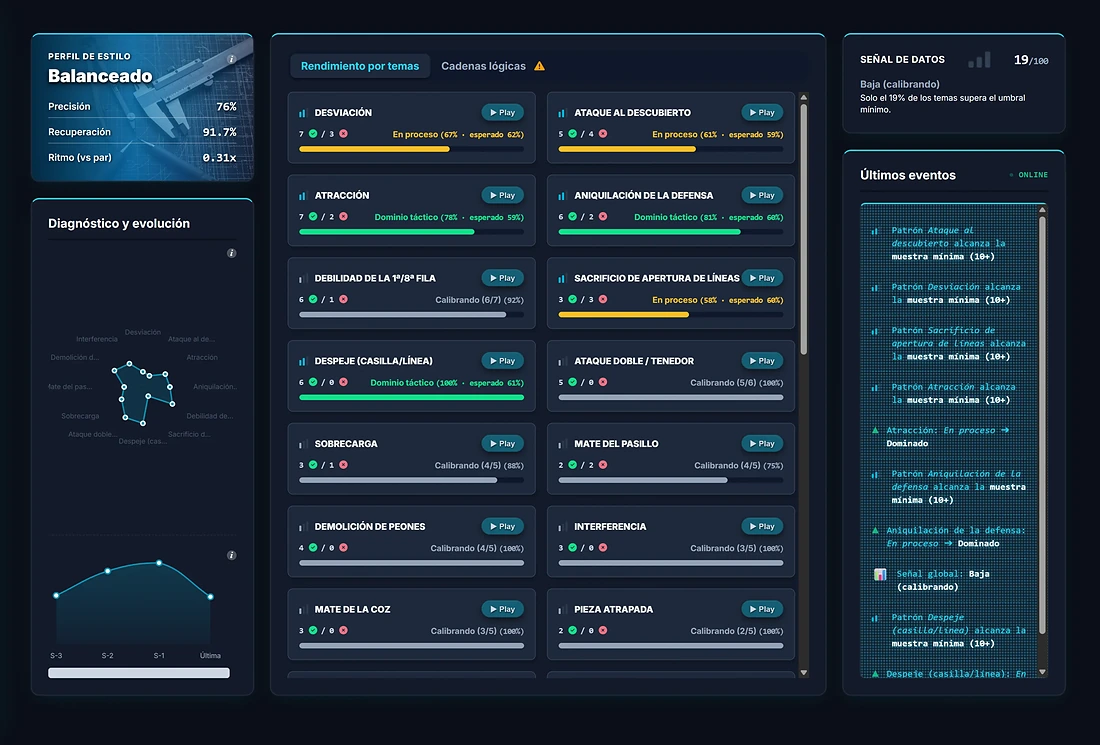This screenshot has height=745, width=1100.
Task: Click signal bars icon next to Señal de datos
Action: tap(979, 60)
